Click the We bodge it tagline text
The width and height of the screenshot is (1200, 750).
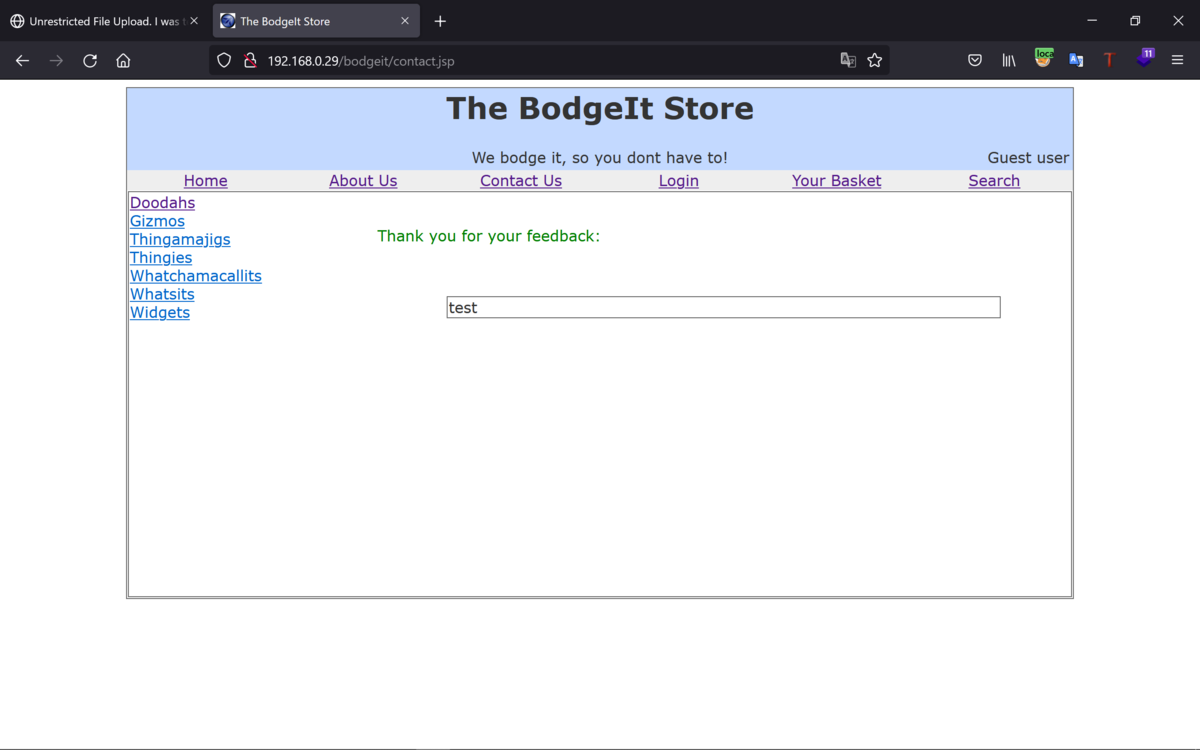[600, 158]
